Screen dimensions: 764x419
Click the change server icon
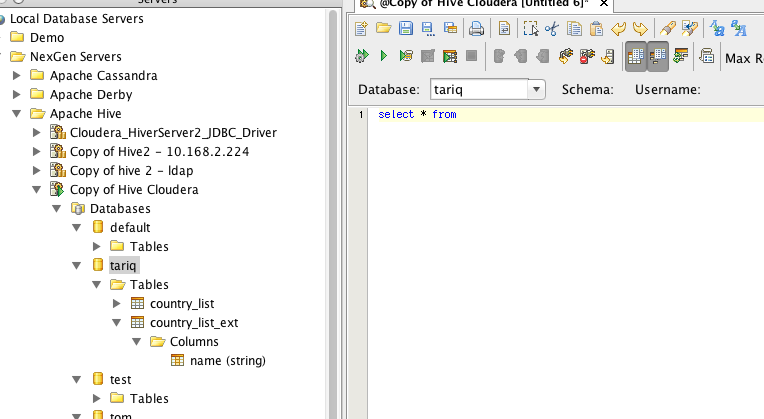[608, 57]
